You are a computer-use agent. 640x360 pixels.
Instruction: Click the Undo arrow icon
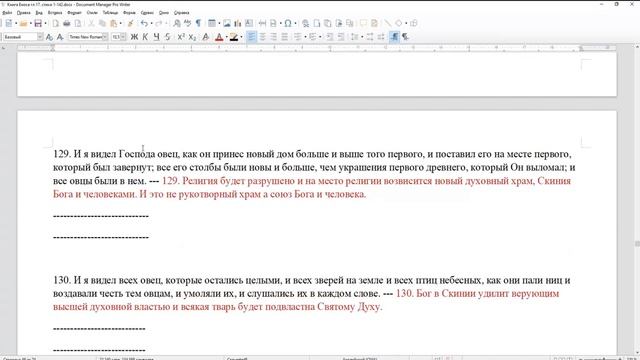tap(144, 24)
